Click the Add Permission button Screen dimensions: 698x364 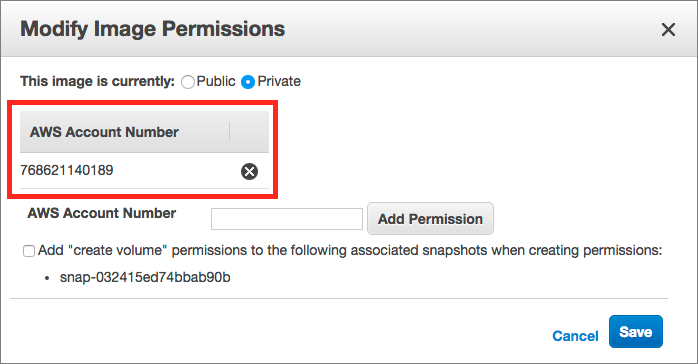[x=430, y=218]
